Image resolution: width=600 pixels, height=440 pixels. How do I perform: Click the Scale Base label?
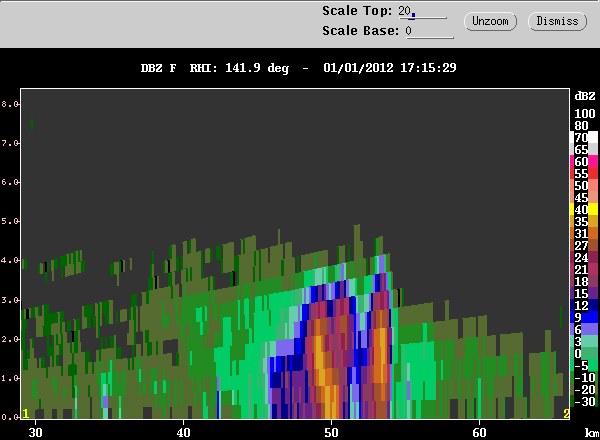[360, 31]
